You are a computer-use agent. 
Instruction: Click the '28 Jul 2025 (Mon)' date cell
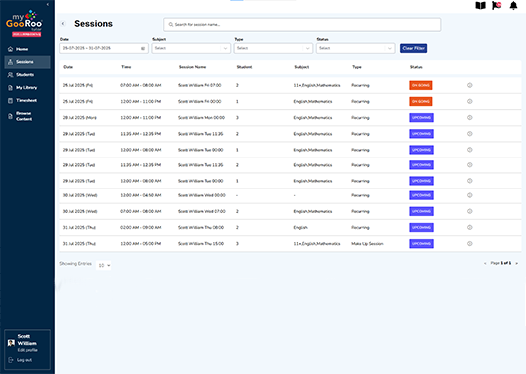pos(80,118)
